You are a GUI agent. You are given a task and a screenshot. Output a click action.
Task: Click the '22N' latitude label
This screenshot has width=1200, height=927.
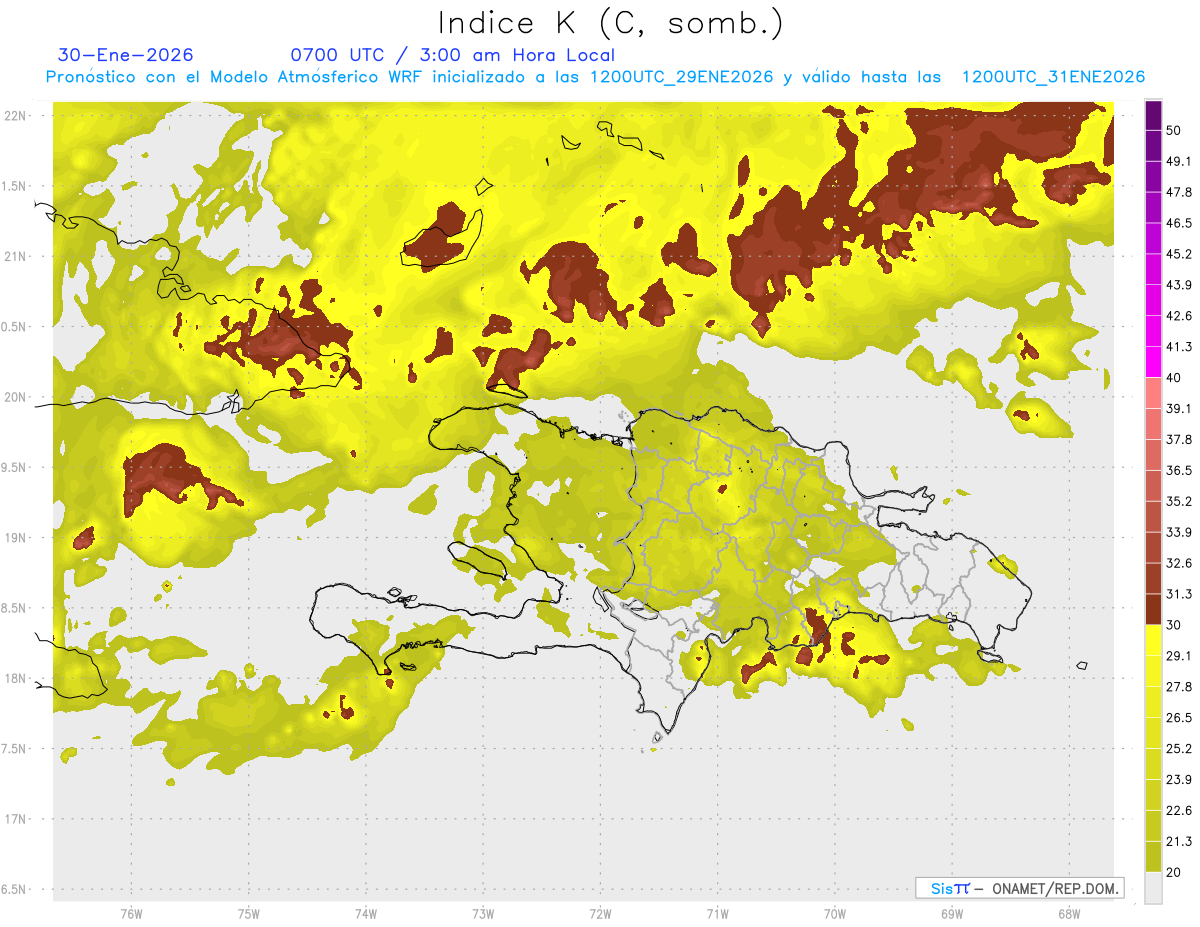[16, 116]
